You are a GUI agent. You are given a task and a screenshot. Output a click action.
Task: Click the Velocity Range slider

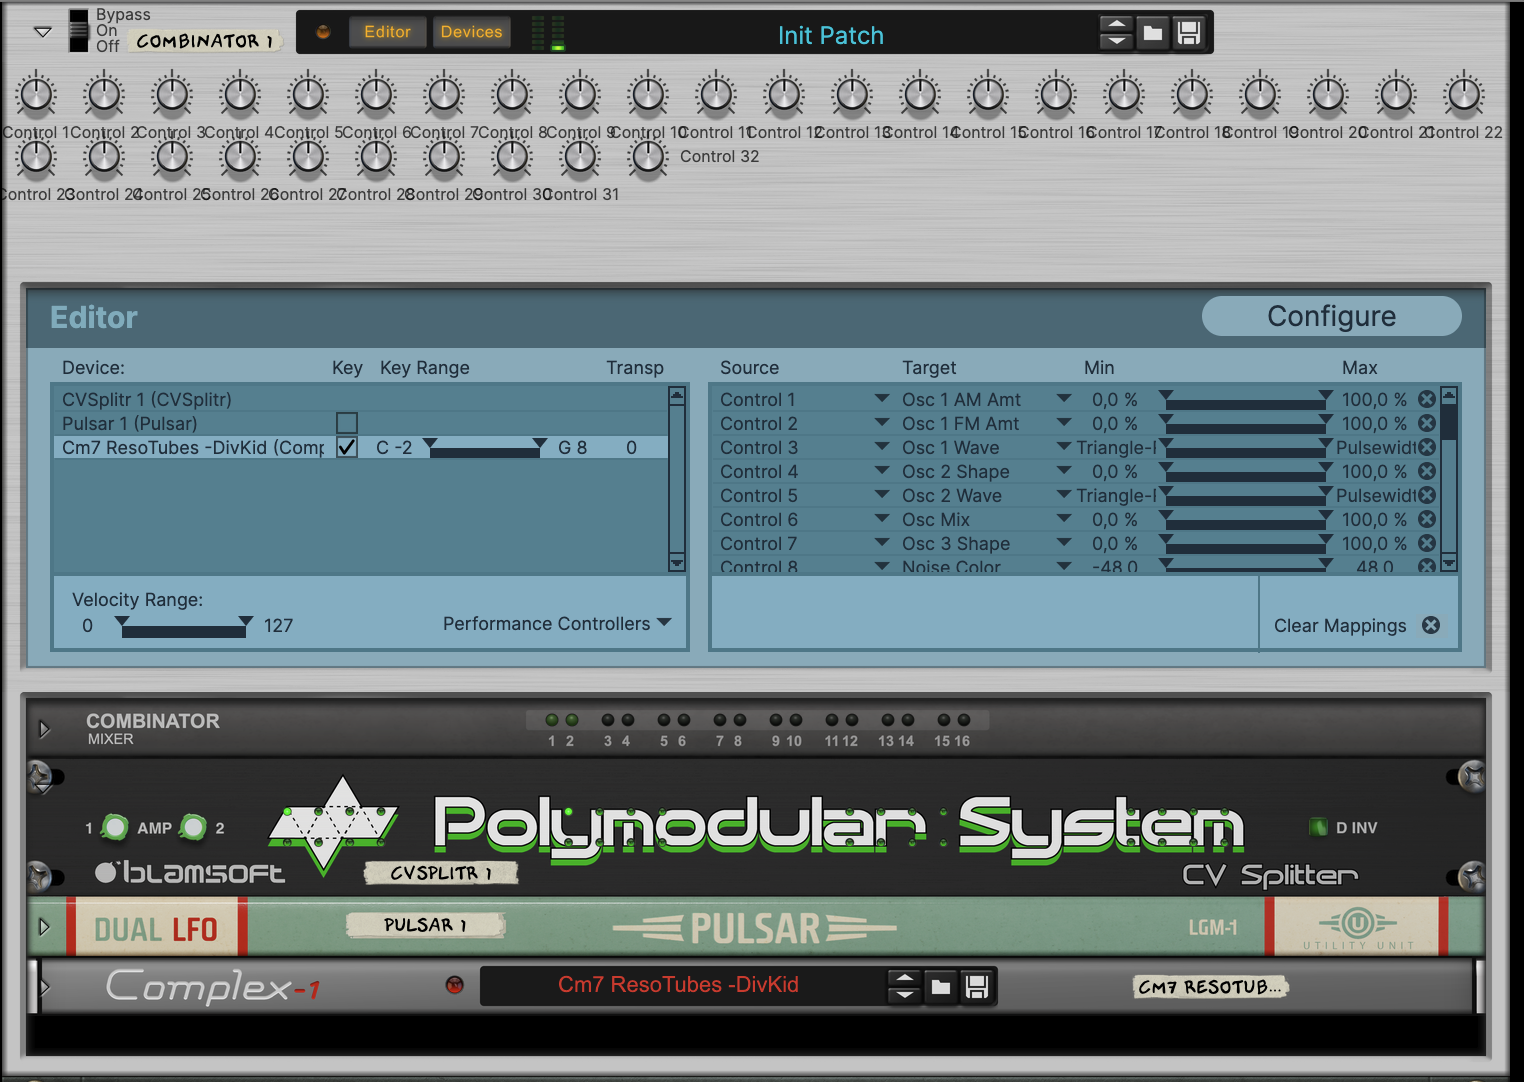184,627
